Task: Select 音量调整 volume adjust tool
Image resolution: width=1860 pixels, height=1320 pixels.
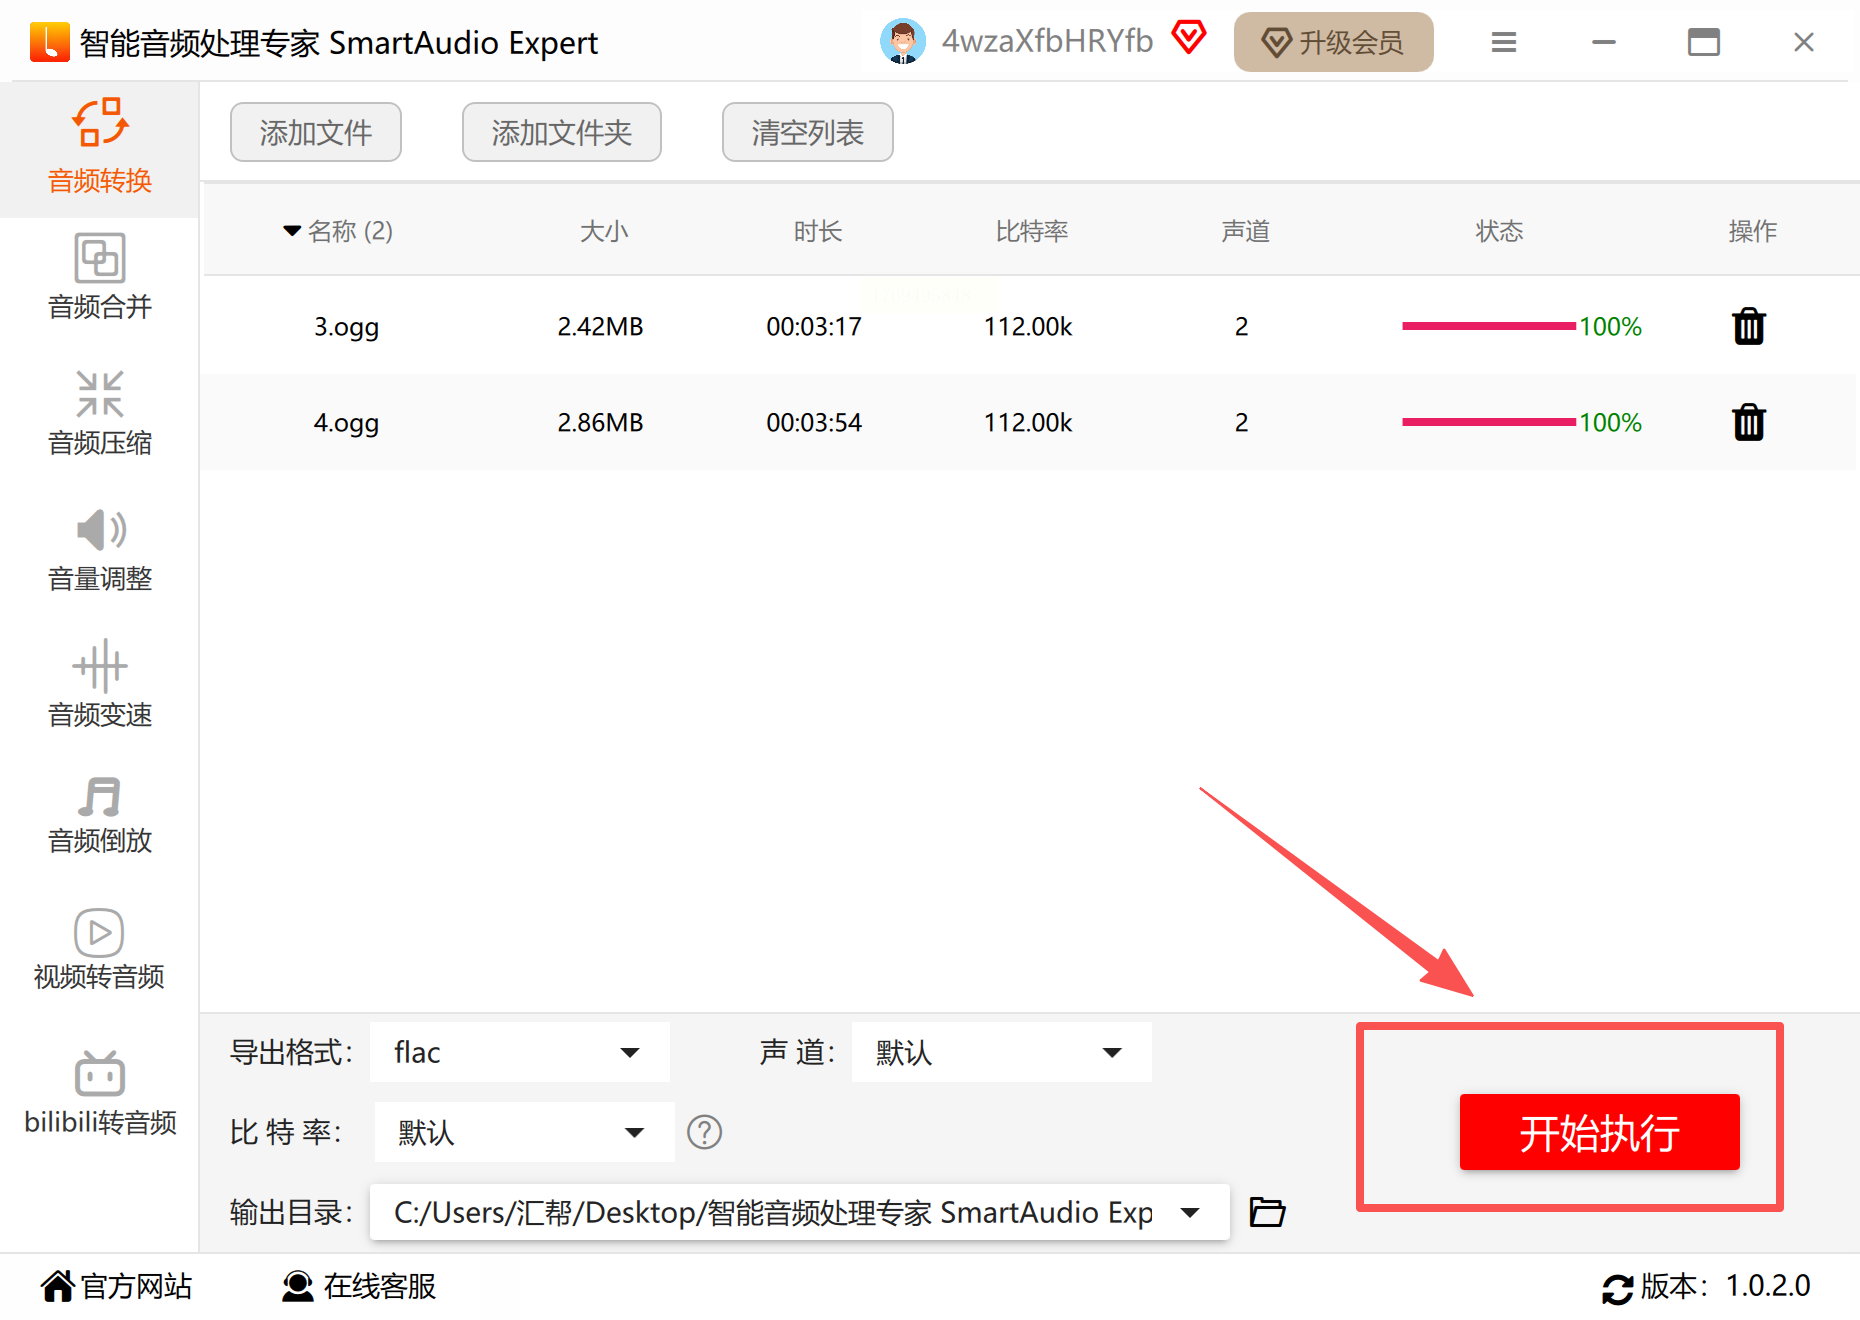Action: click(x=100, y=550)
